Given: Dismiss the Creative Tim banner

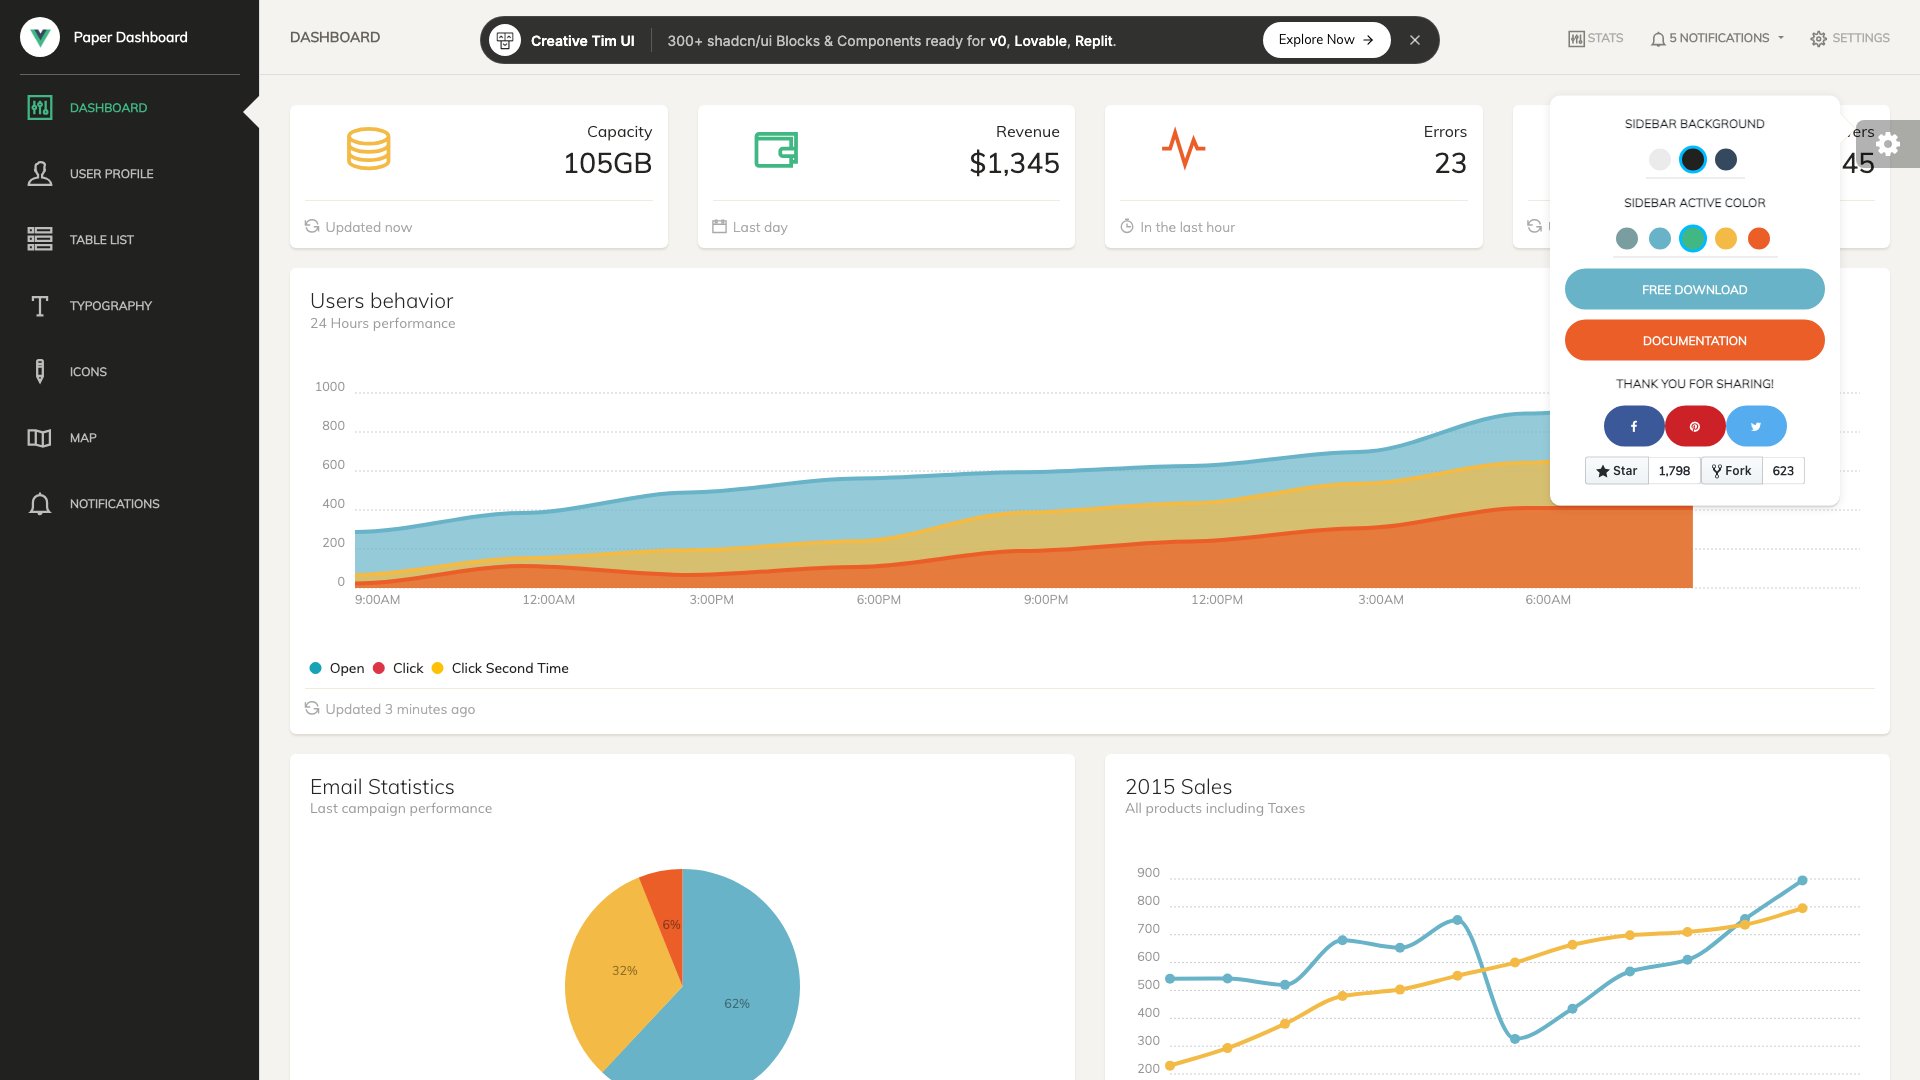Looking at the screenshot, I should [x=1415, y=40].
